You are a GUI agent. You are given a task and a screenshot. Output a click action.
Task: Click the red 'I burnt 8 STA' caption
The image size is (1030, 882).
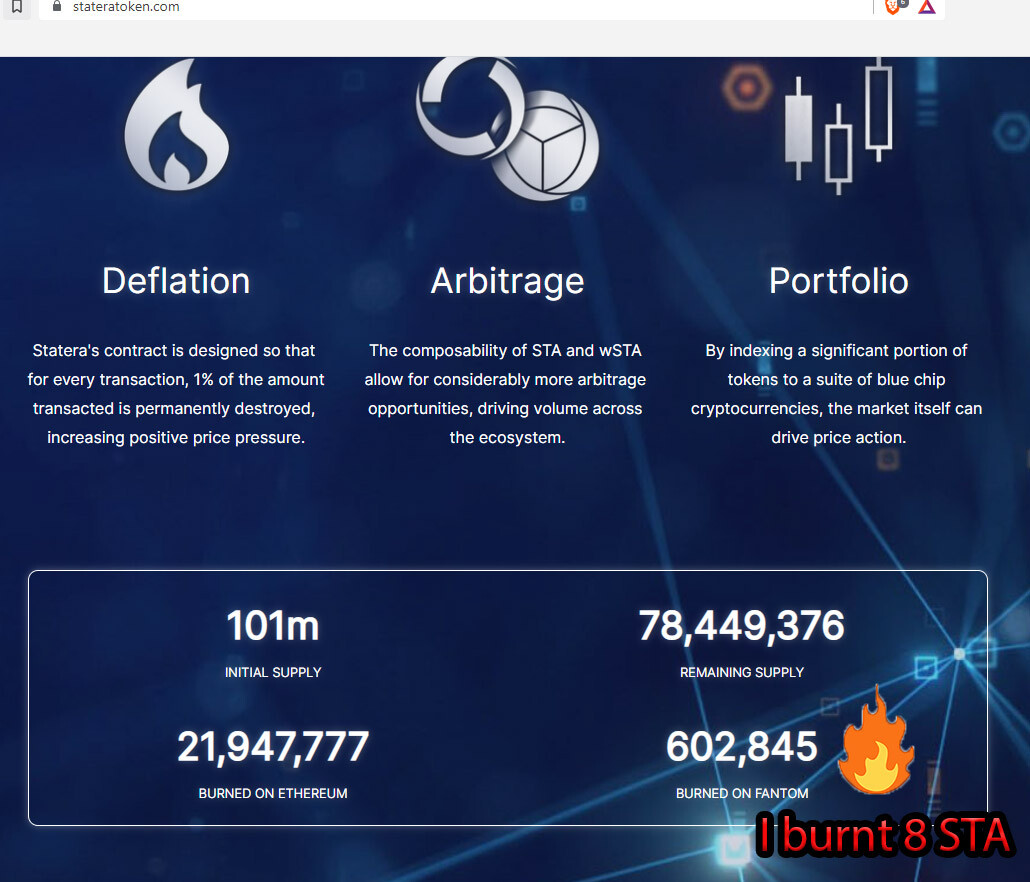pyautogui.click(x=884, y=835)
